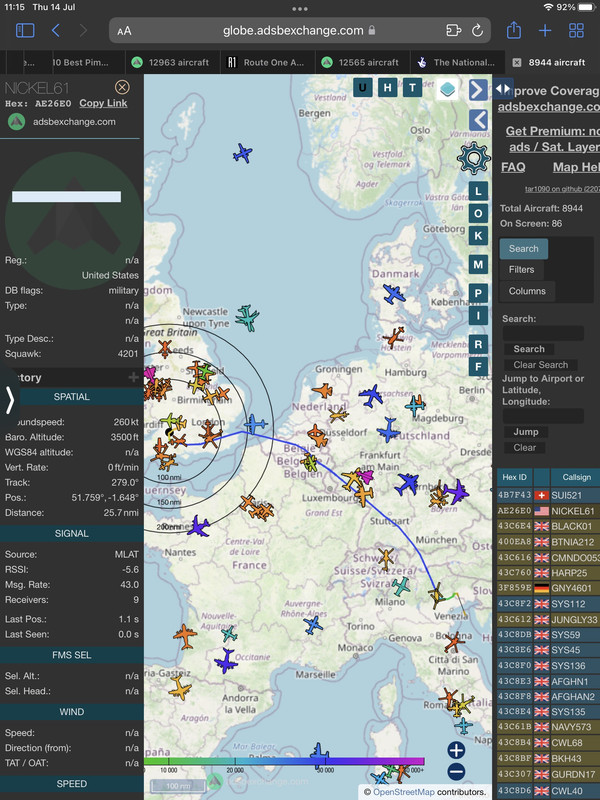Close the 8944 aircraft tab
The image size is (600, 800).
pos(517,62)
